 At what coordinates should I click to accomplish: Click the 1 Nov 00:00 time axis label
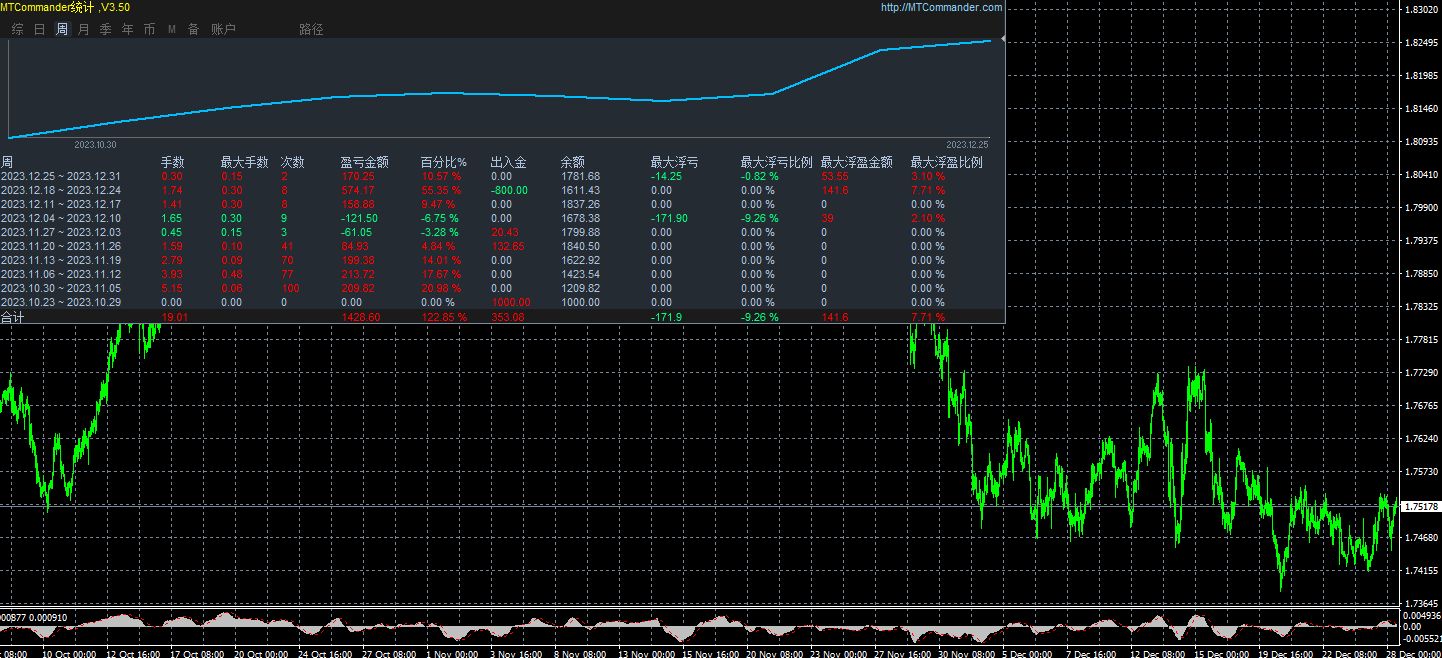pos(453,653)
